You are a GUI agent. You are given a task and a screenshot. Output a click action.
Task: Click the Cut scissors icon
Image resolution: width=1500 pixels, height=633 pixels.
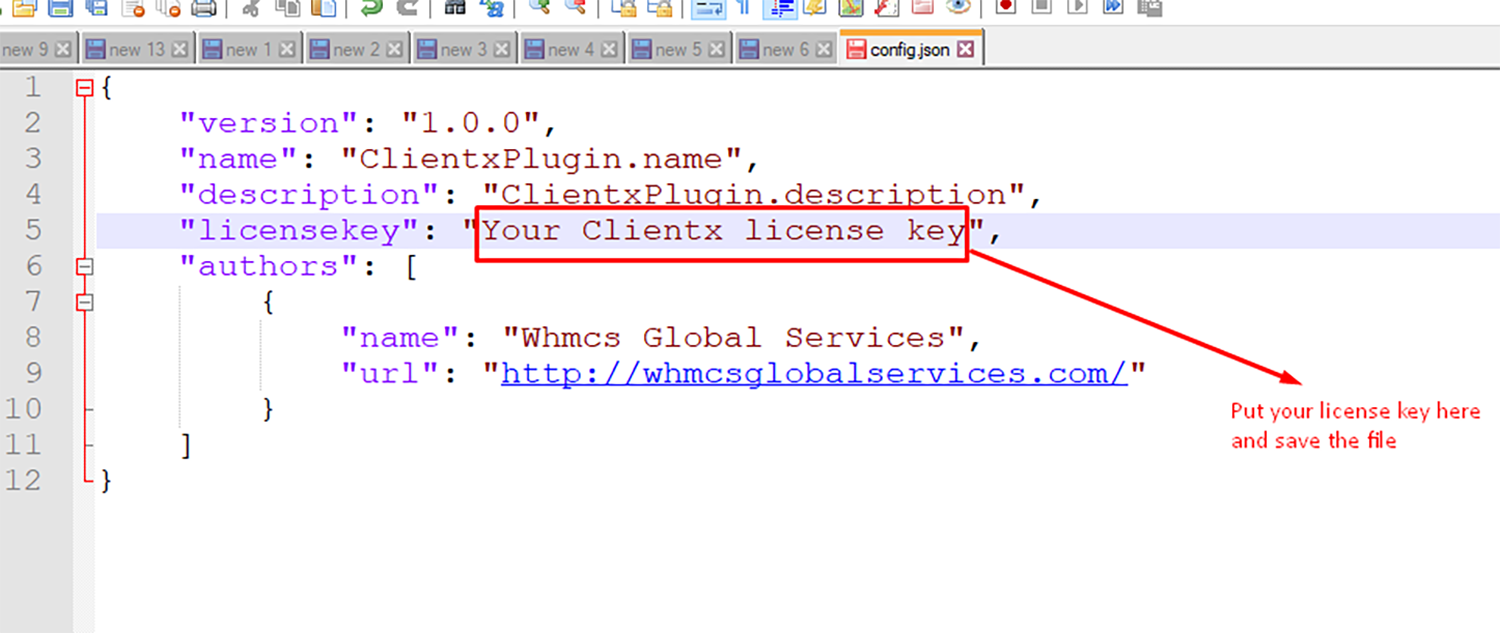tap(250, 8)
